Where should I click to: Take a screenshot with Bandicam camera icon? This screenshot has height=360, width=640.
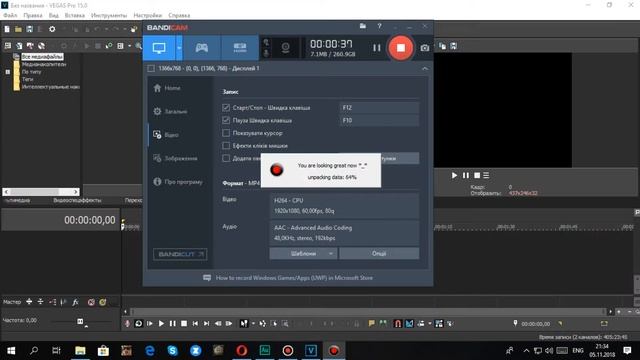point(424,48)
